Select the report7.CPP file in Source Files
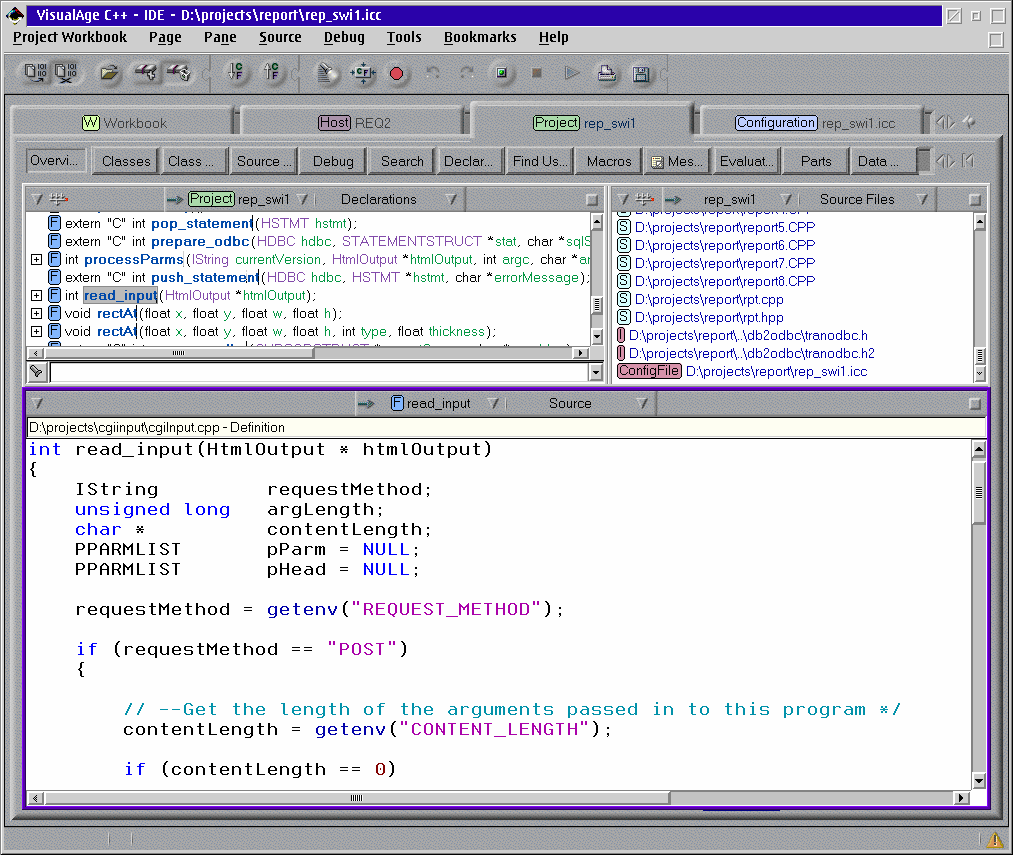 click(716, 263)
